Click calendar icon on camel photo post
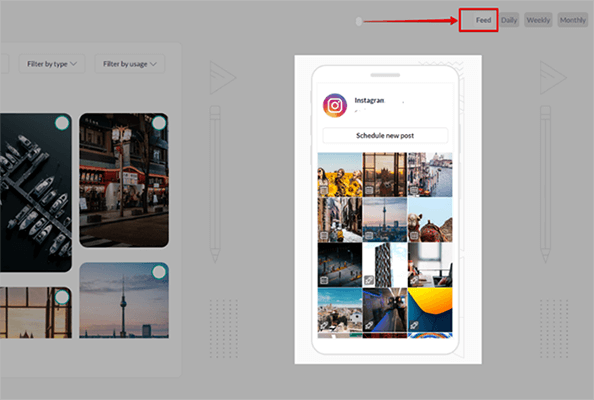594x400 pixels. coord(414,236)
